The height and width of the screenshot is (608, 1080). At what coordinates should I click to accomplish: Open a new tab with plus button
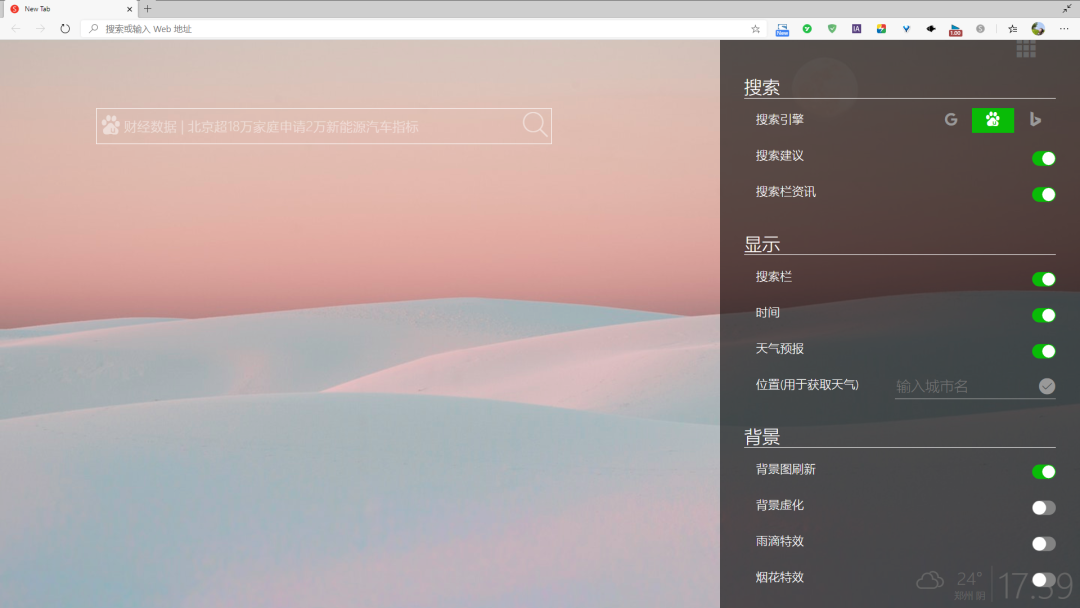[x=147, y=9]
